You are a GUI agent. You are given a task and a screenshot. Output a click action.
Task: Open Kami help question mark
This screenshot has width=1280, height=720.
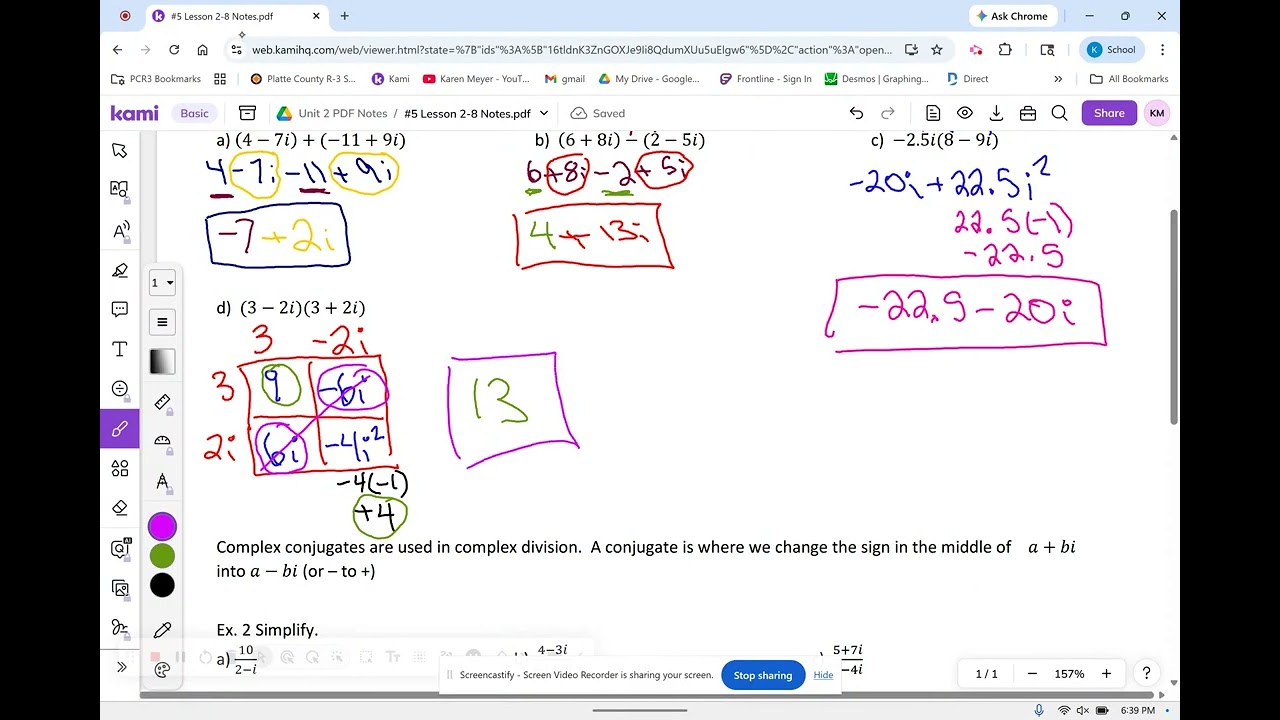(1147, 674)
